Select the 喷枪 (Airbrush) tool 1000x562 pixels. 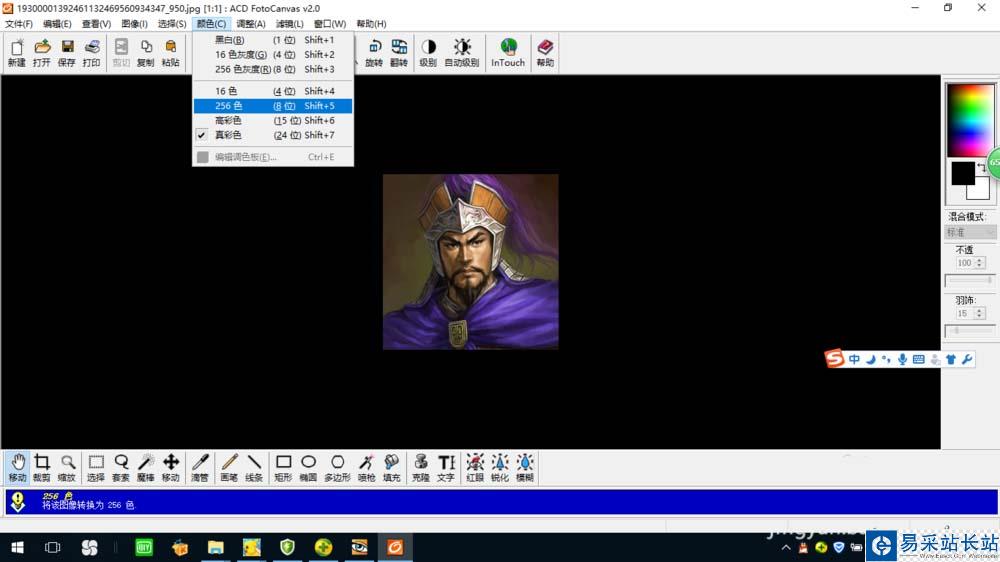click(x=366, y=468)
